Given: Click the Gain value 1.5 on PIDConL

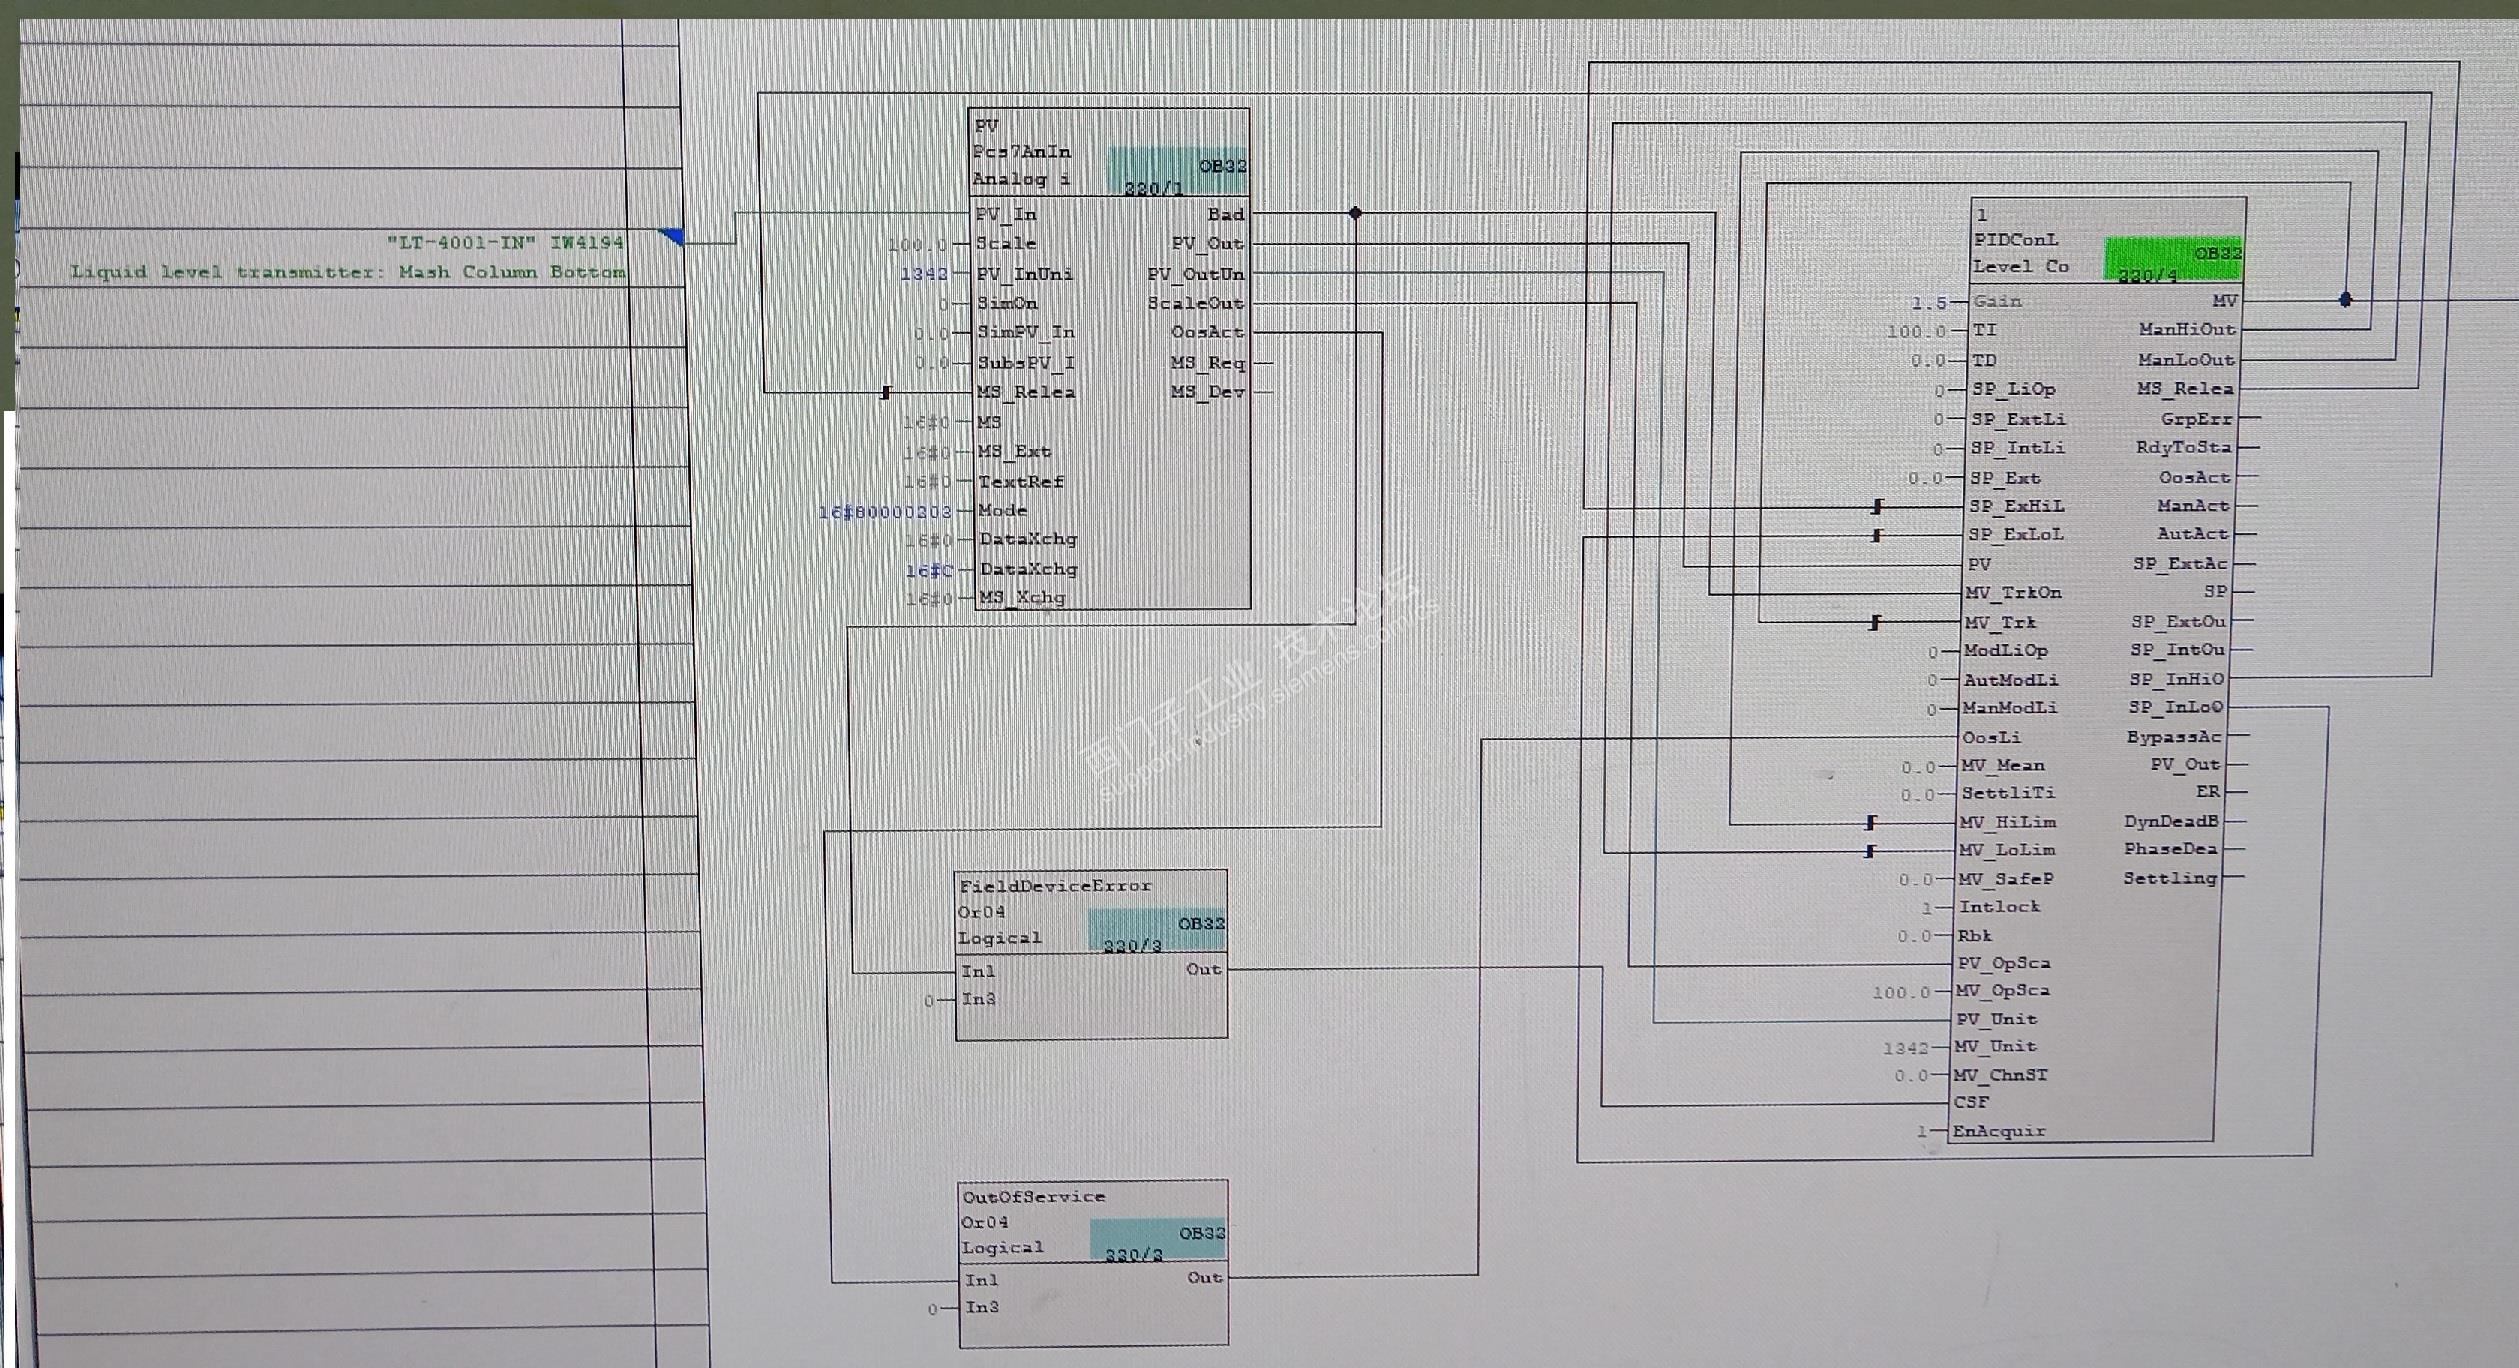Looking at the screenshot, I should [x=1928, y=302].
